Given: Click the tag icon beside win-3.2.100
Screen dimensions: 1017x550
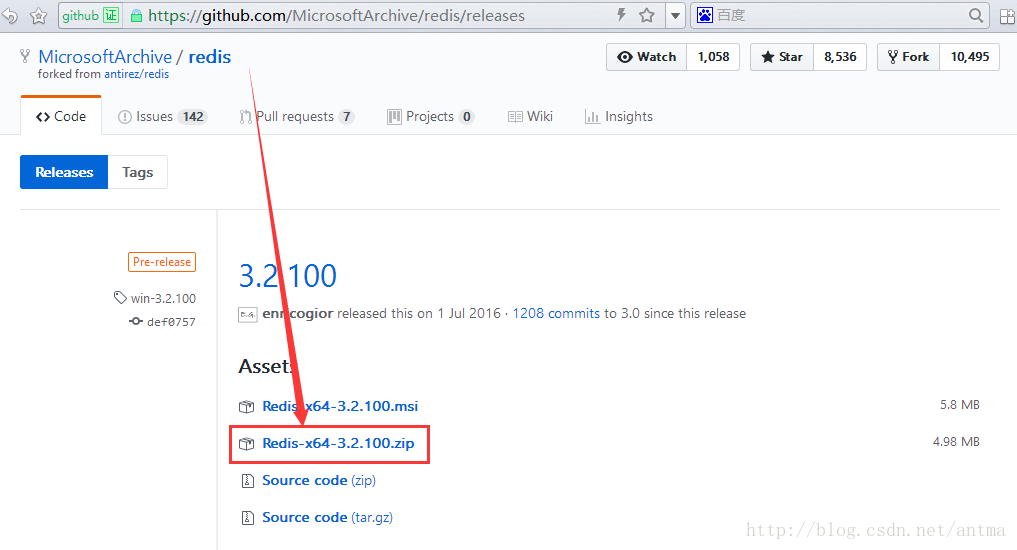Looking at the screenshot, I should point(120,298).
